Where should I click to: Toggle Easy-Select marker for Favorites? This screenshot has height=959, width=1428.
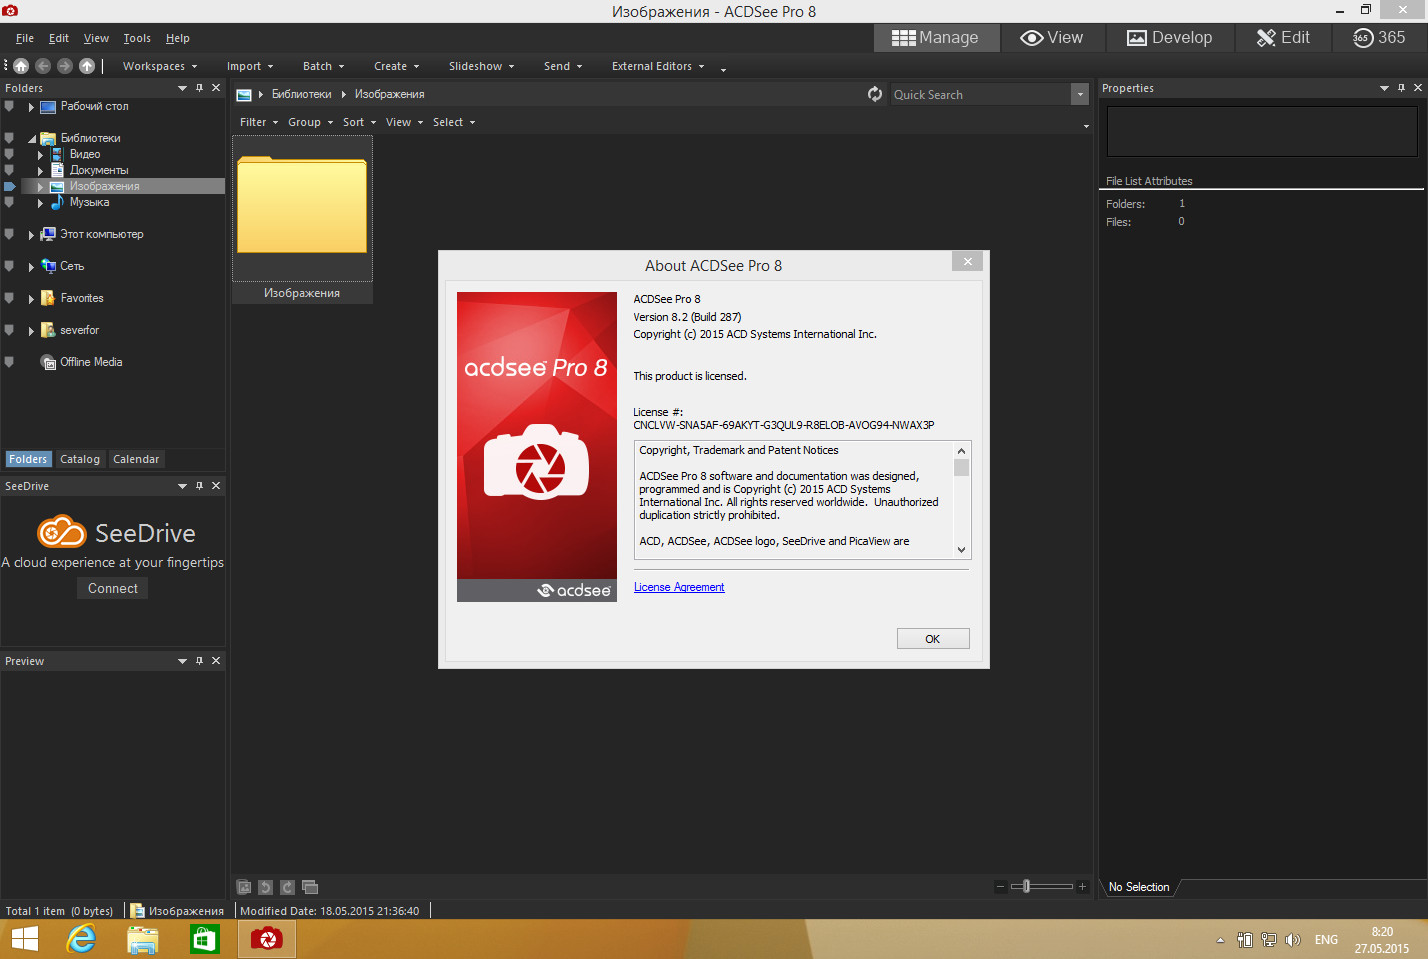click(x=9, y=298)
